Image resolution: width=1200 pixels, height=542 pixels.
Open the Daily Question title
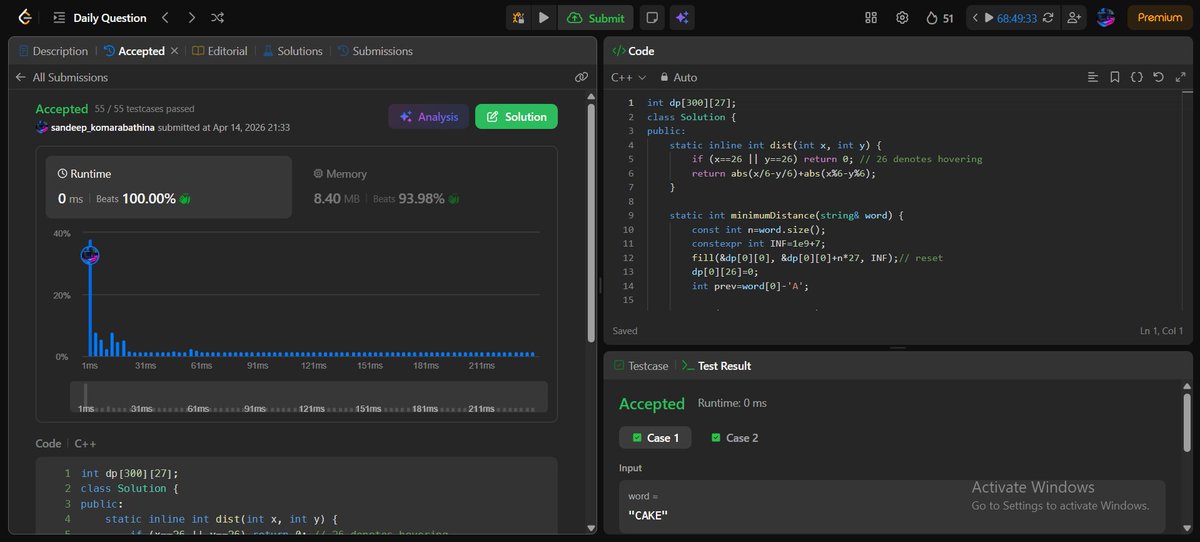110,18
